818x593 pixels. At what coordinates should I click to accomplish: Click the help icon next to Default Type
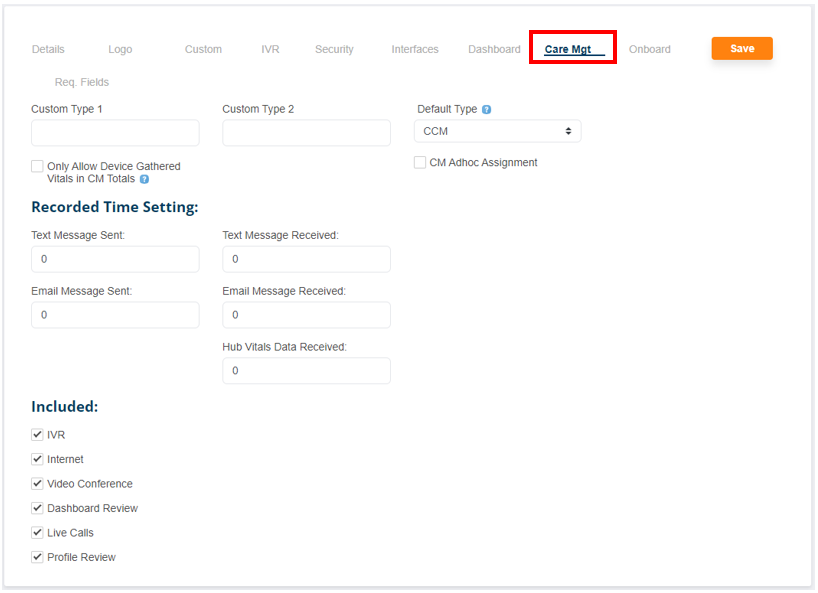(x=487, y=109)
